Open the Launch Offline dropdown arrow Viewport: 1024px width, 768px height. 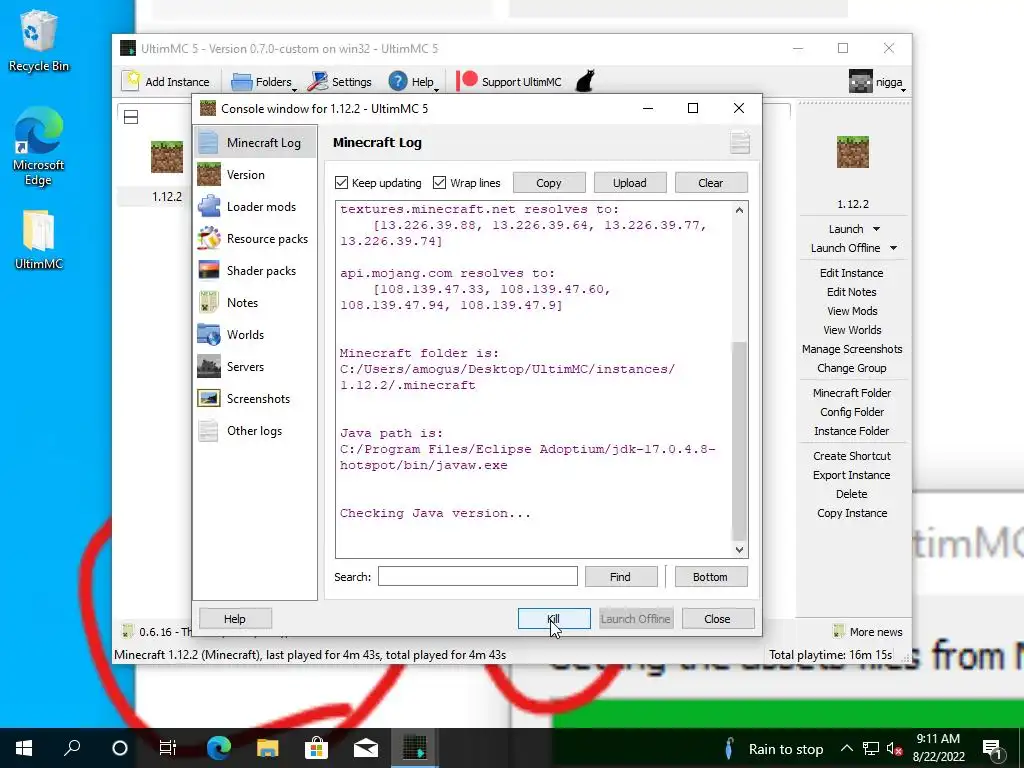(893, 248)
